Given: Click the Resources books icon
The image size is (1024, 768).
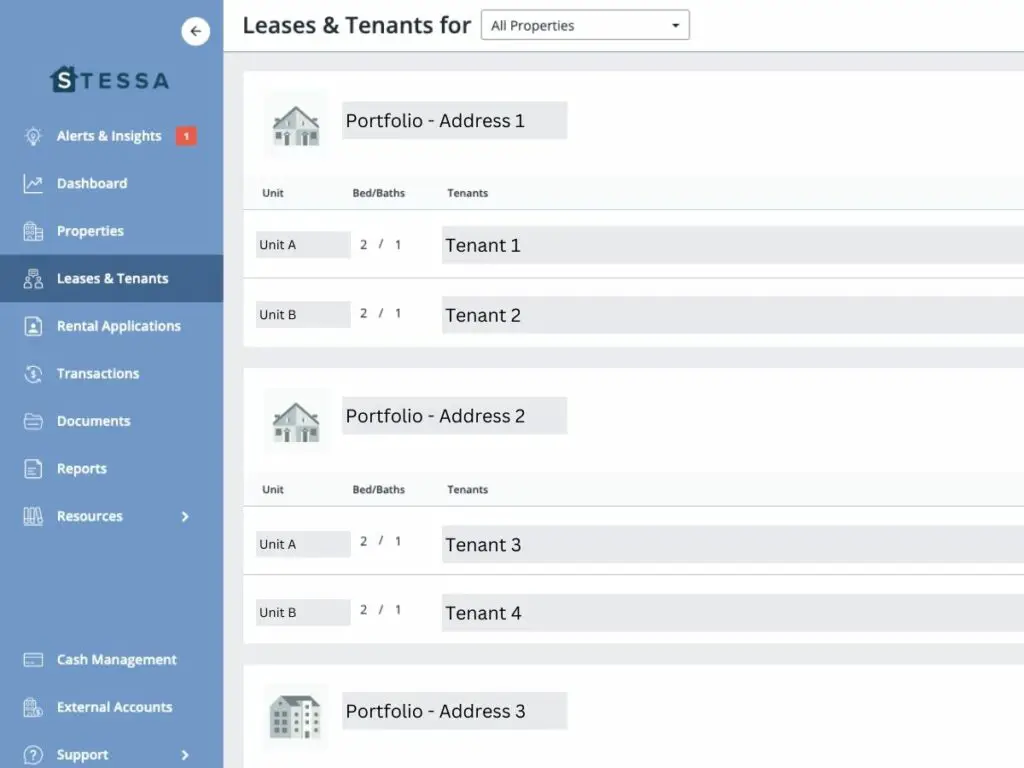Looking at the screenshot, I should (x=33, y=517).
